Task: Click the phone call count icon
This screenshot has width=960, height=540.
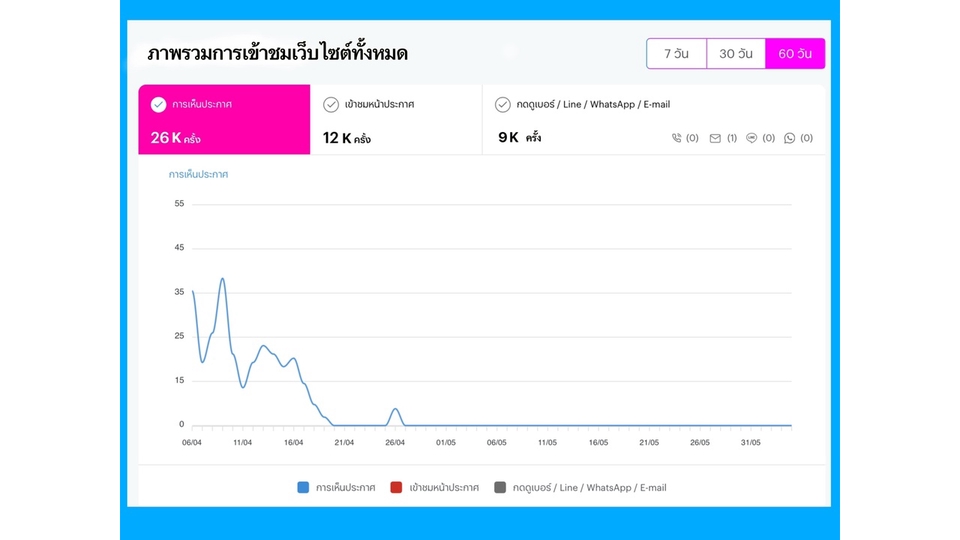Action: click(677, 139)
